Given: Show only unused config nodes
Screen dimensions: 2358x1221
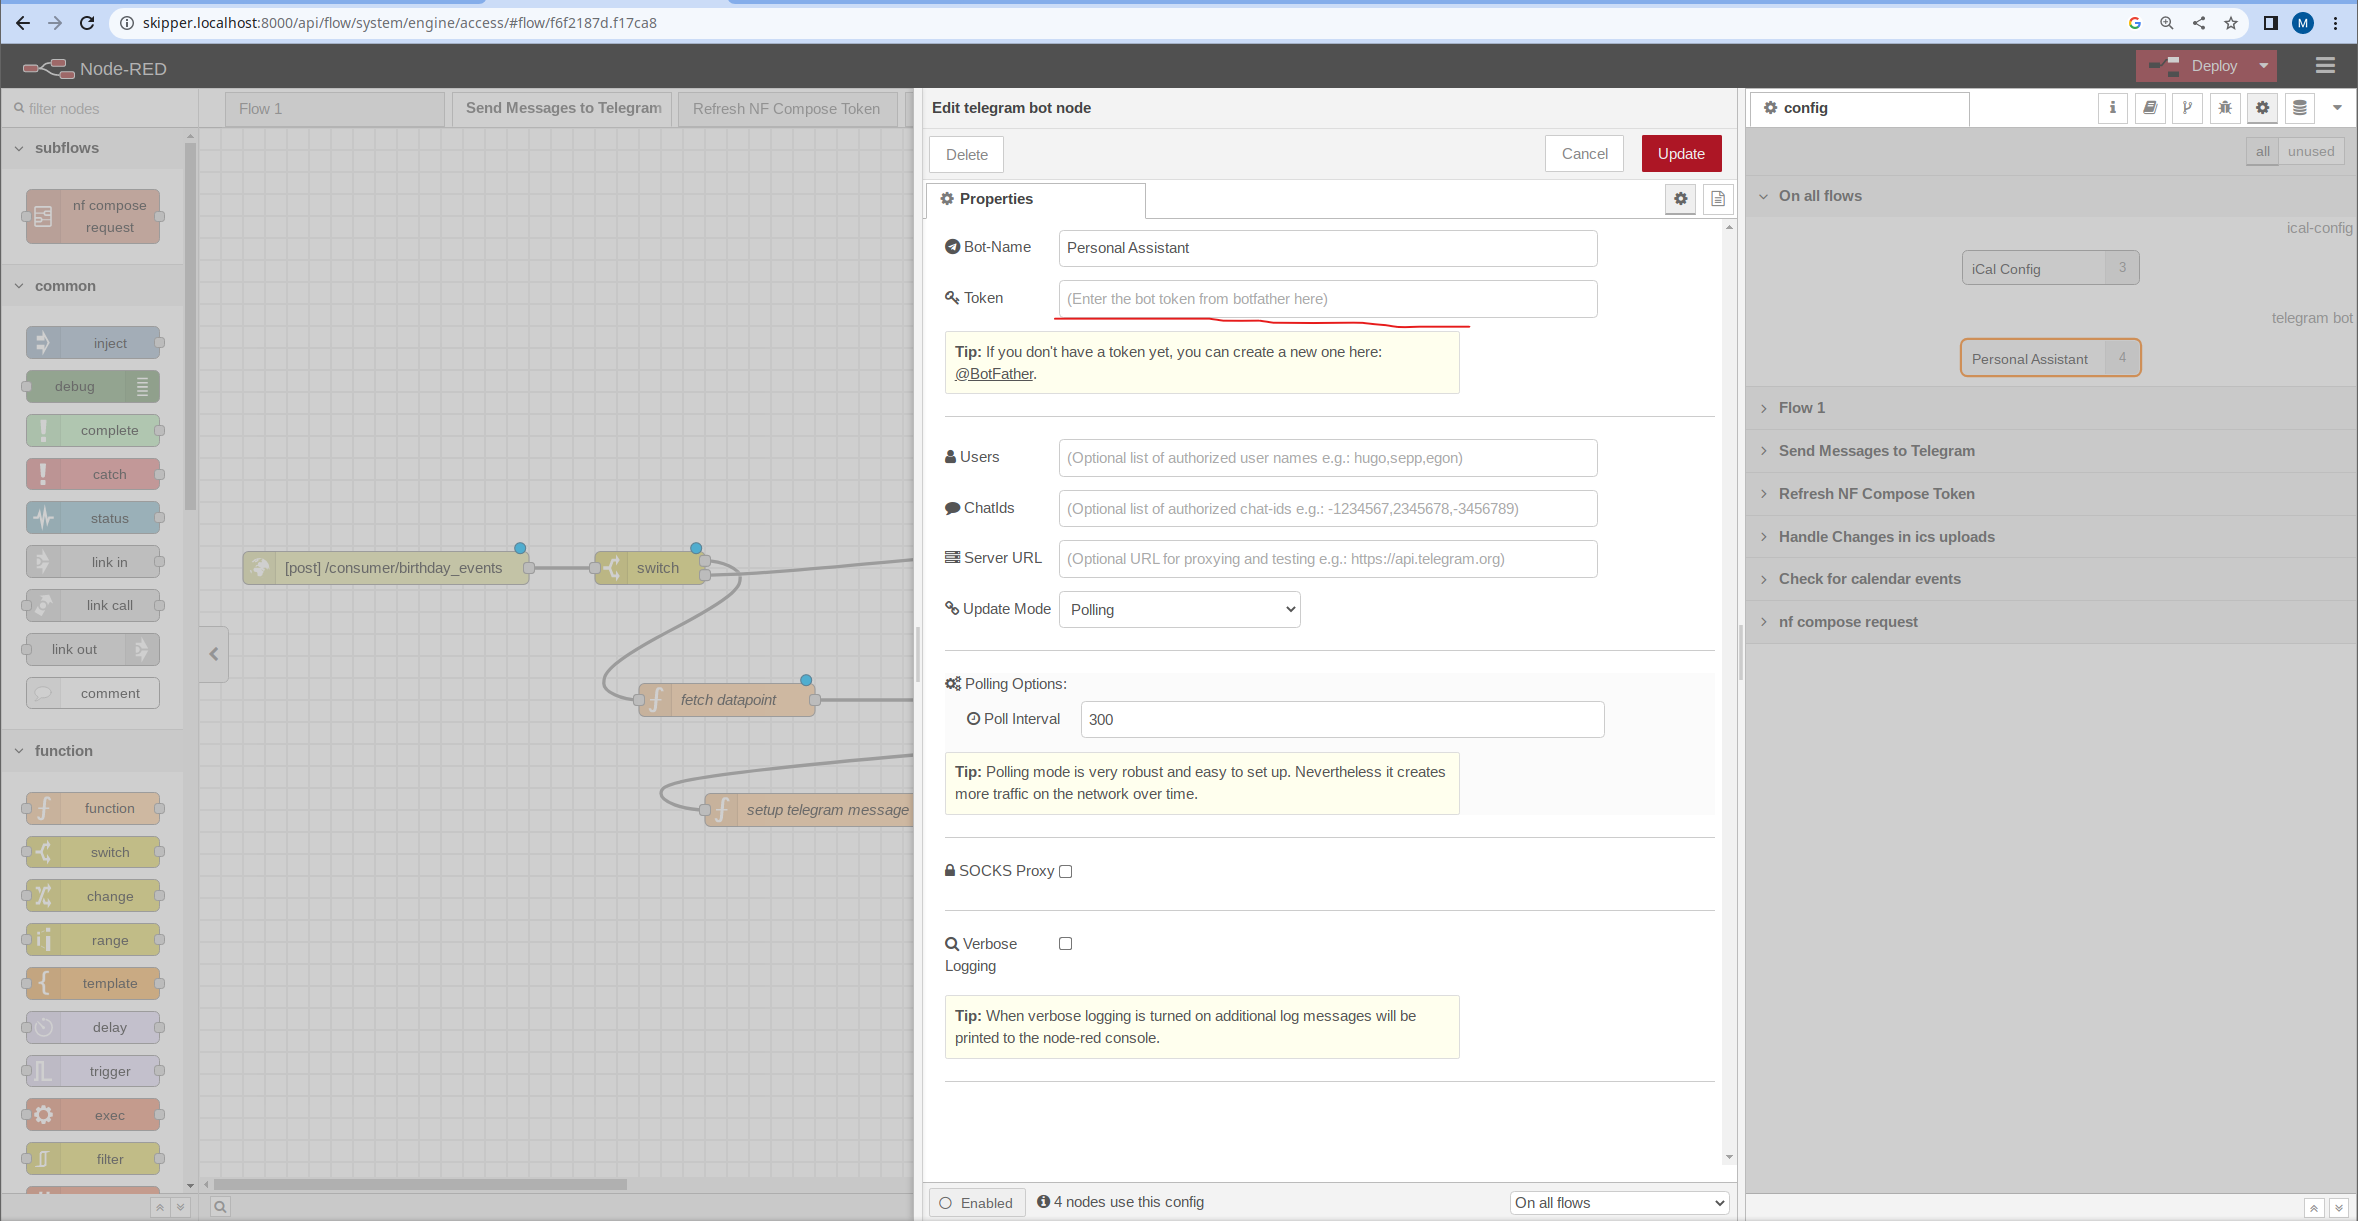Looking at the screenshot, I should coord(2310,152).
